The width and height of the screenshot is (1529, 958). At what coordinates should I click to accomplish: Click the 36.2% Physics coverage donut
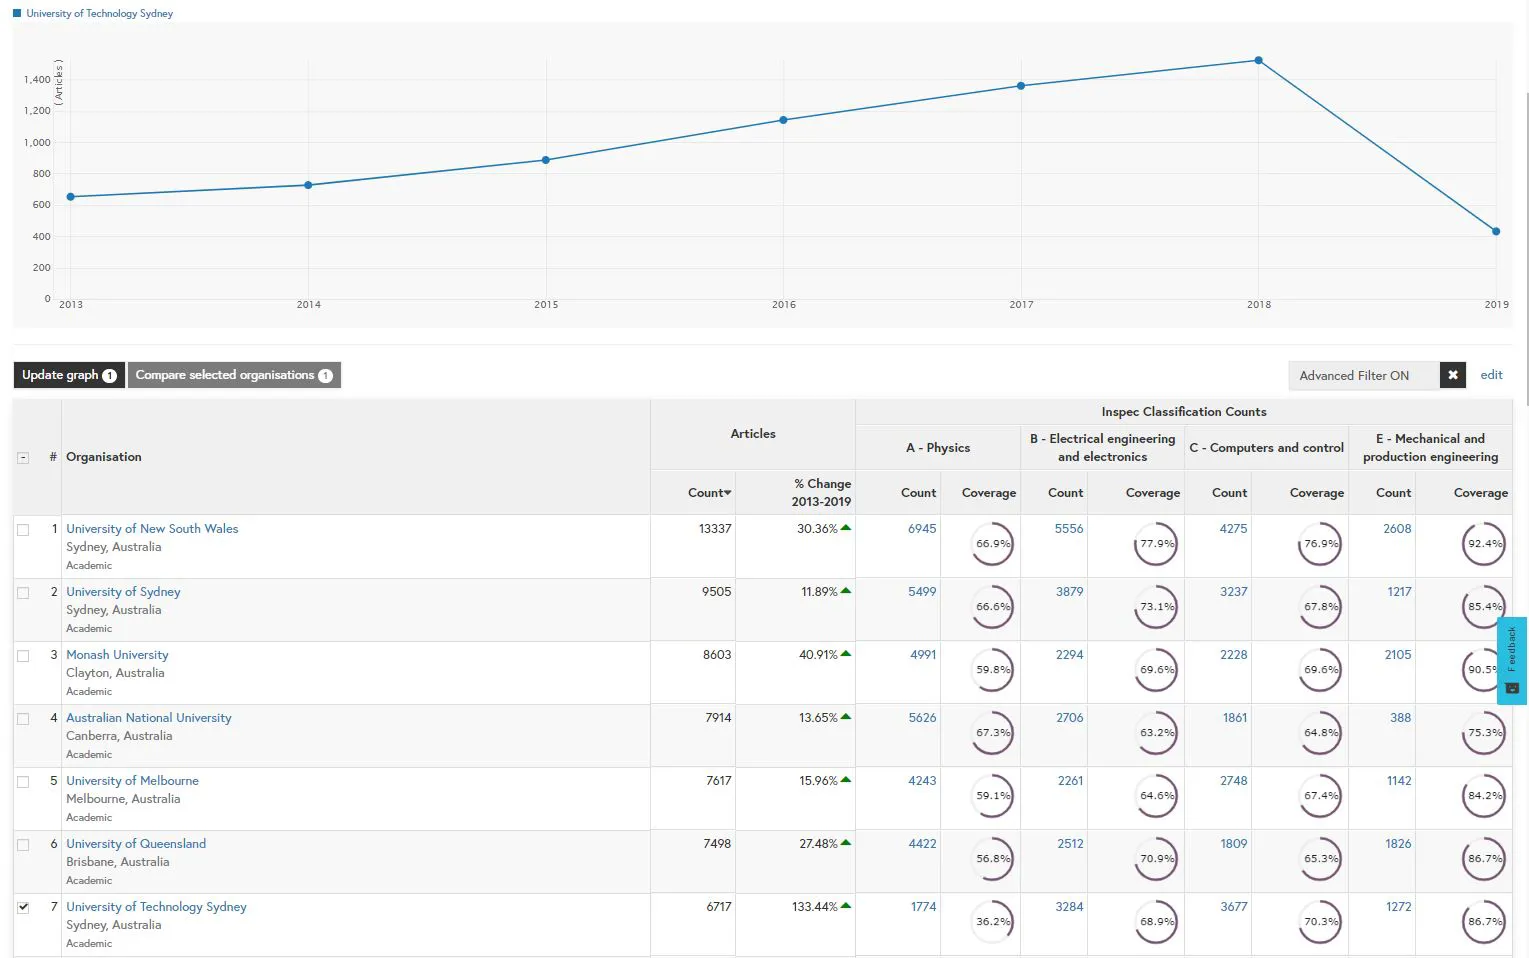tap(992, 922)
